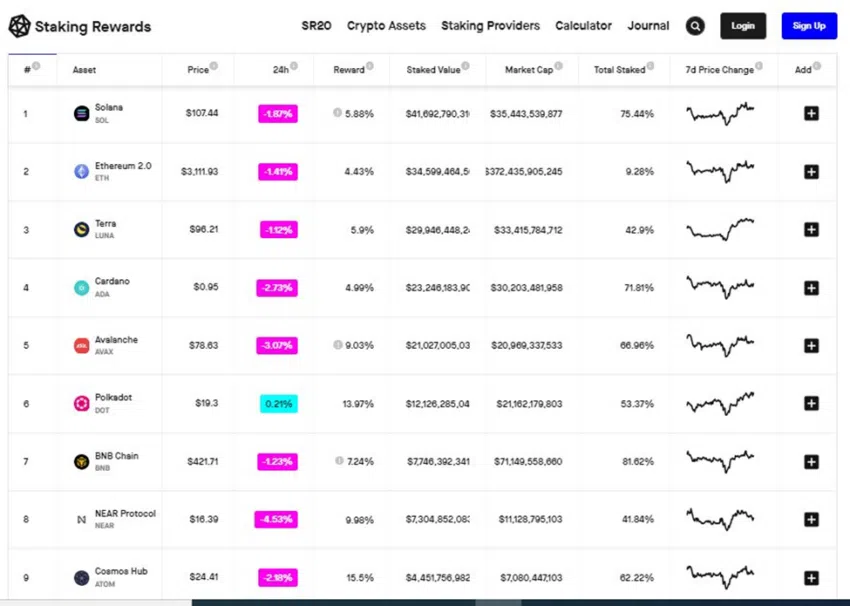This screenshot has height=606, width=850.
Task: Click the Staking Rewards logo
Action: 79,26
